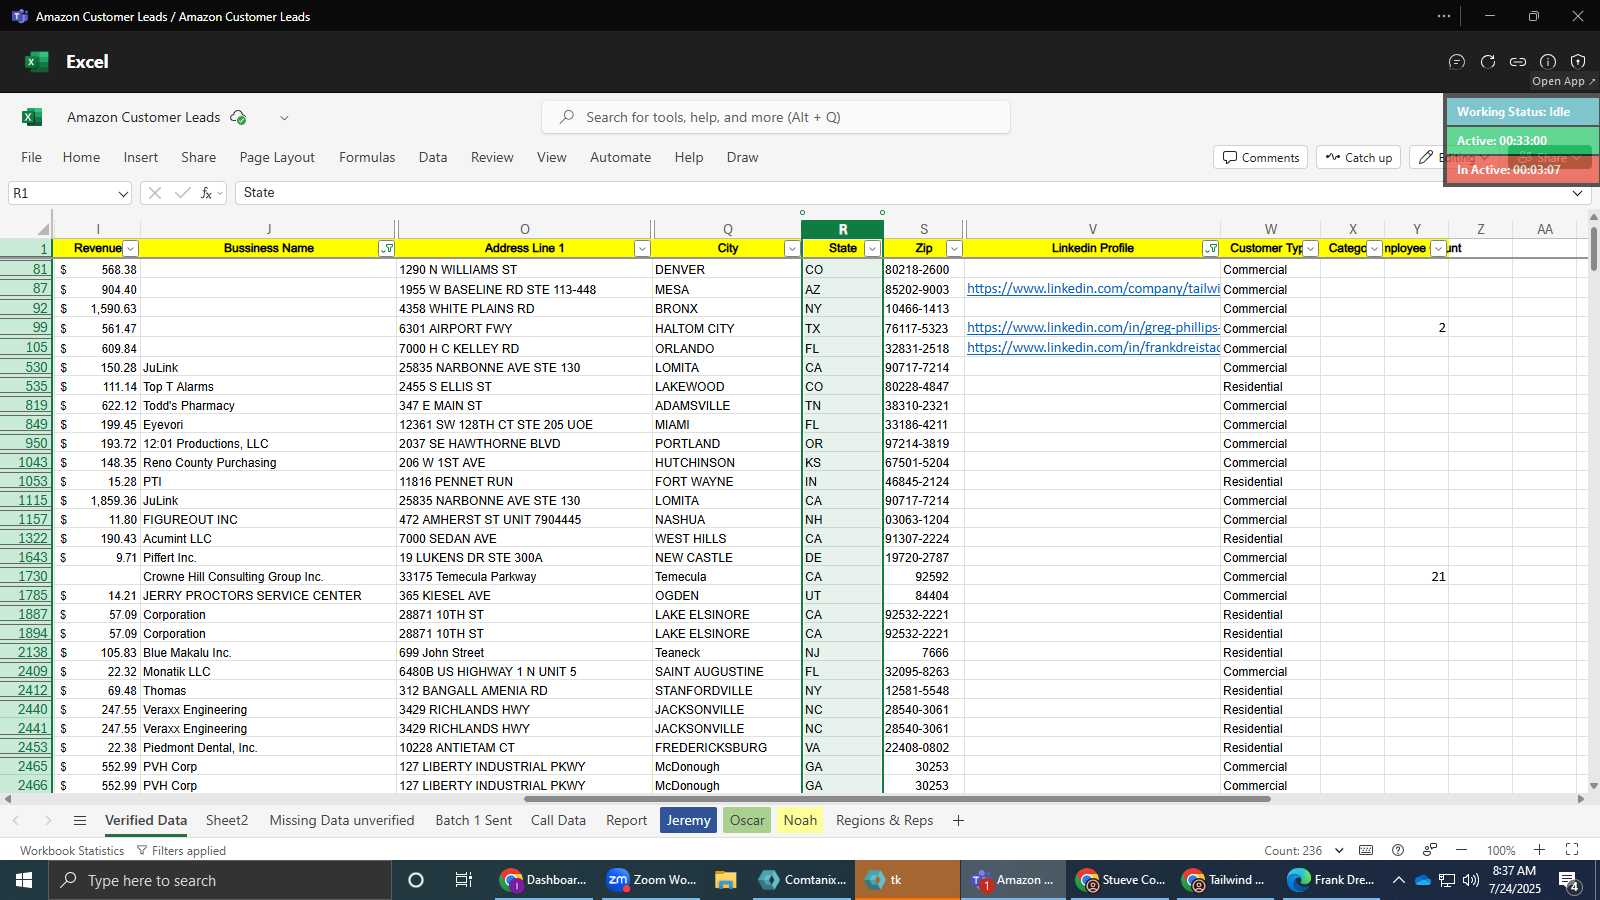Expand the Name Box dropdown arrow
This screenshot has height=900, width=1600.
(x=123, y=194)
